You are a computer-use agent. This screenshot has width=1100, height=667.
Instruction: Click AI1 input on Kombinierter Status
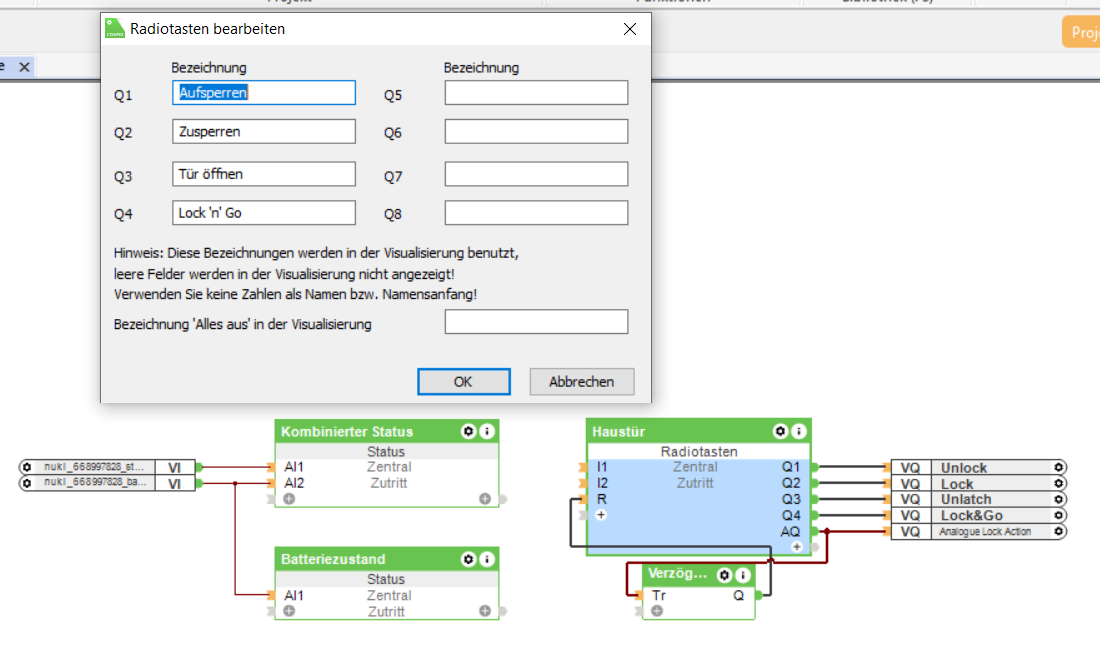pyautogui.click(x=294, y=467)
